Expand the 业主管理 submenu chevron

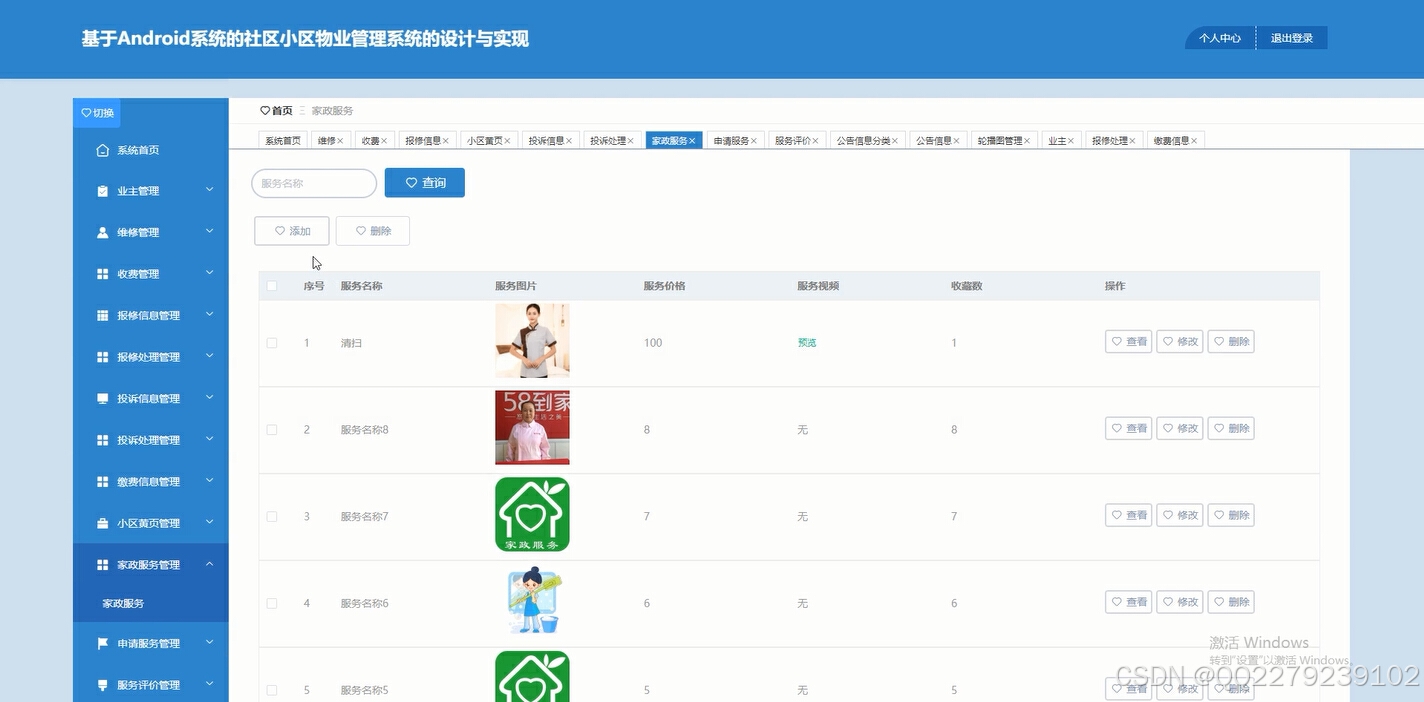coord(210,190)
